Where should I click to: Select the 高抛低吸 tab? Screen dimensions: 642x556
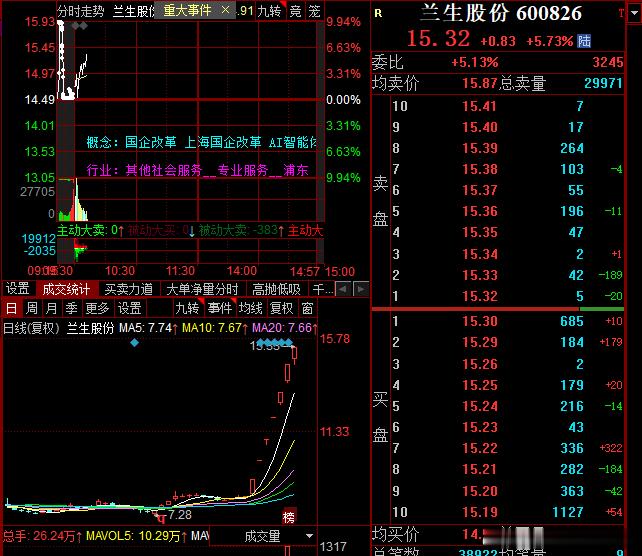click(276, 289)
